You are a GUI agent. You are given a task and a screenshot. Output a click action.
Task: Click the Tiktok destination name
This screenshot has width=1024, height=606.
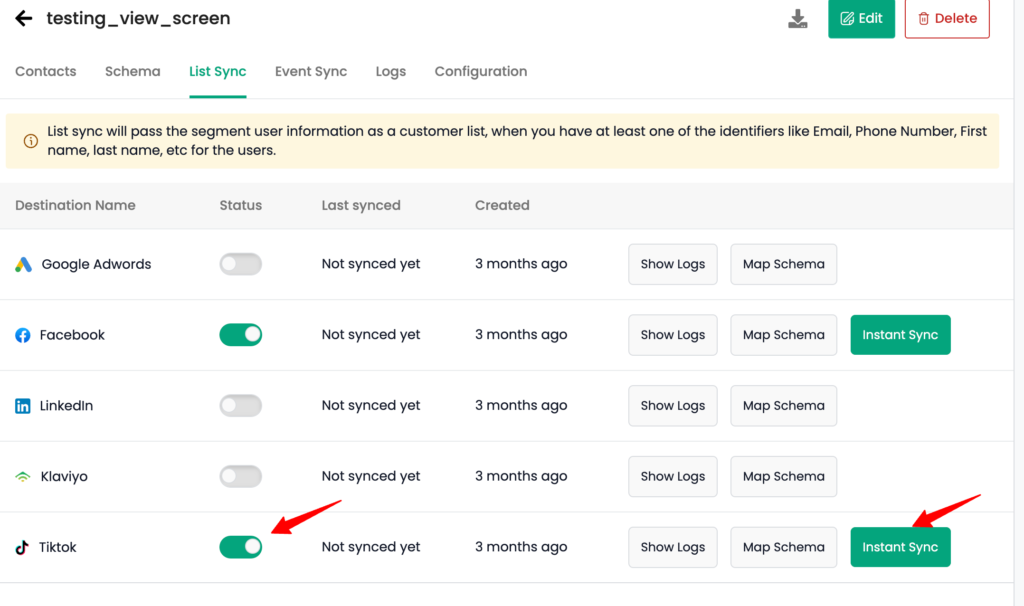pos(57,547)
